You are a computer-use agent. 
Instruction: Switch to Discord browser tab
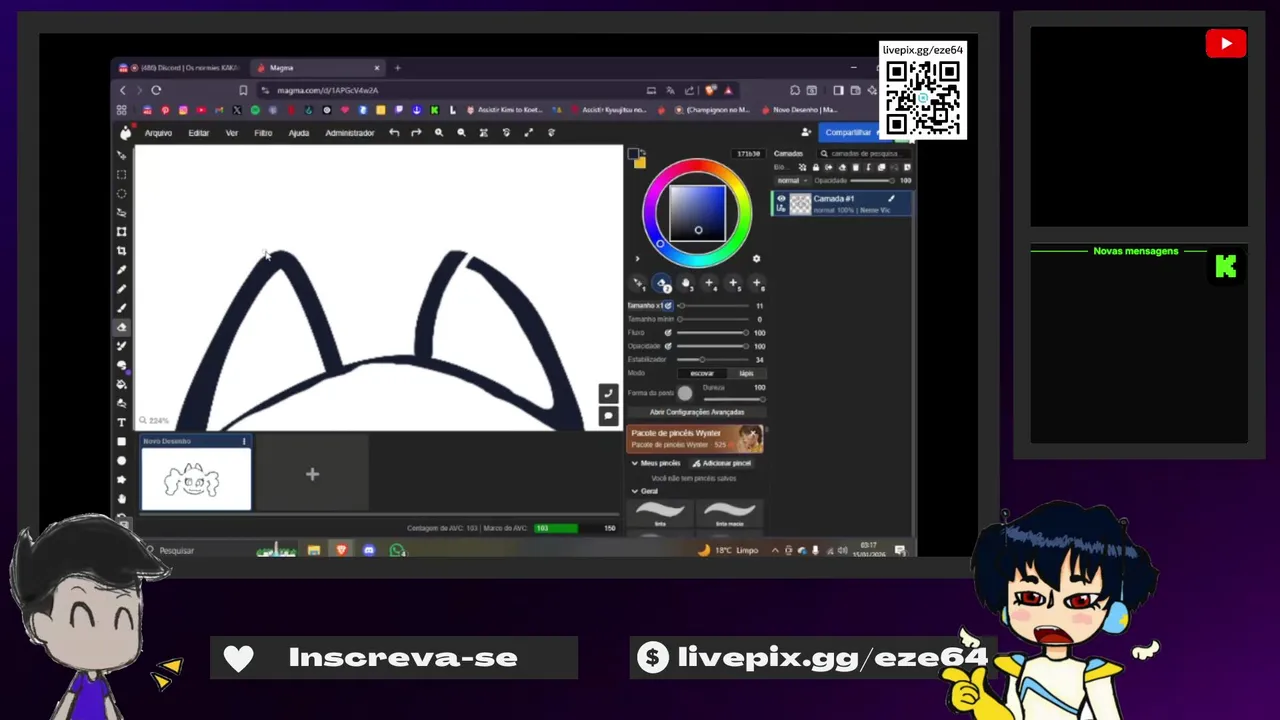point(180,68)
